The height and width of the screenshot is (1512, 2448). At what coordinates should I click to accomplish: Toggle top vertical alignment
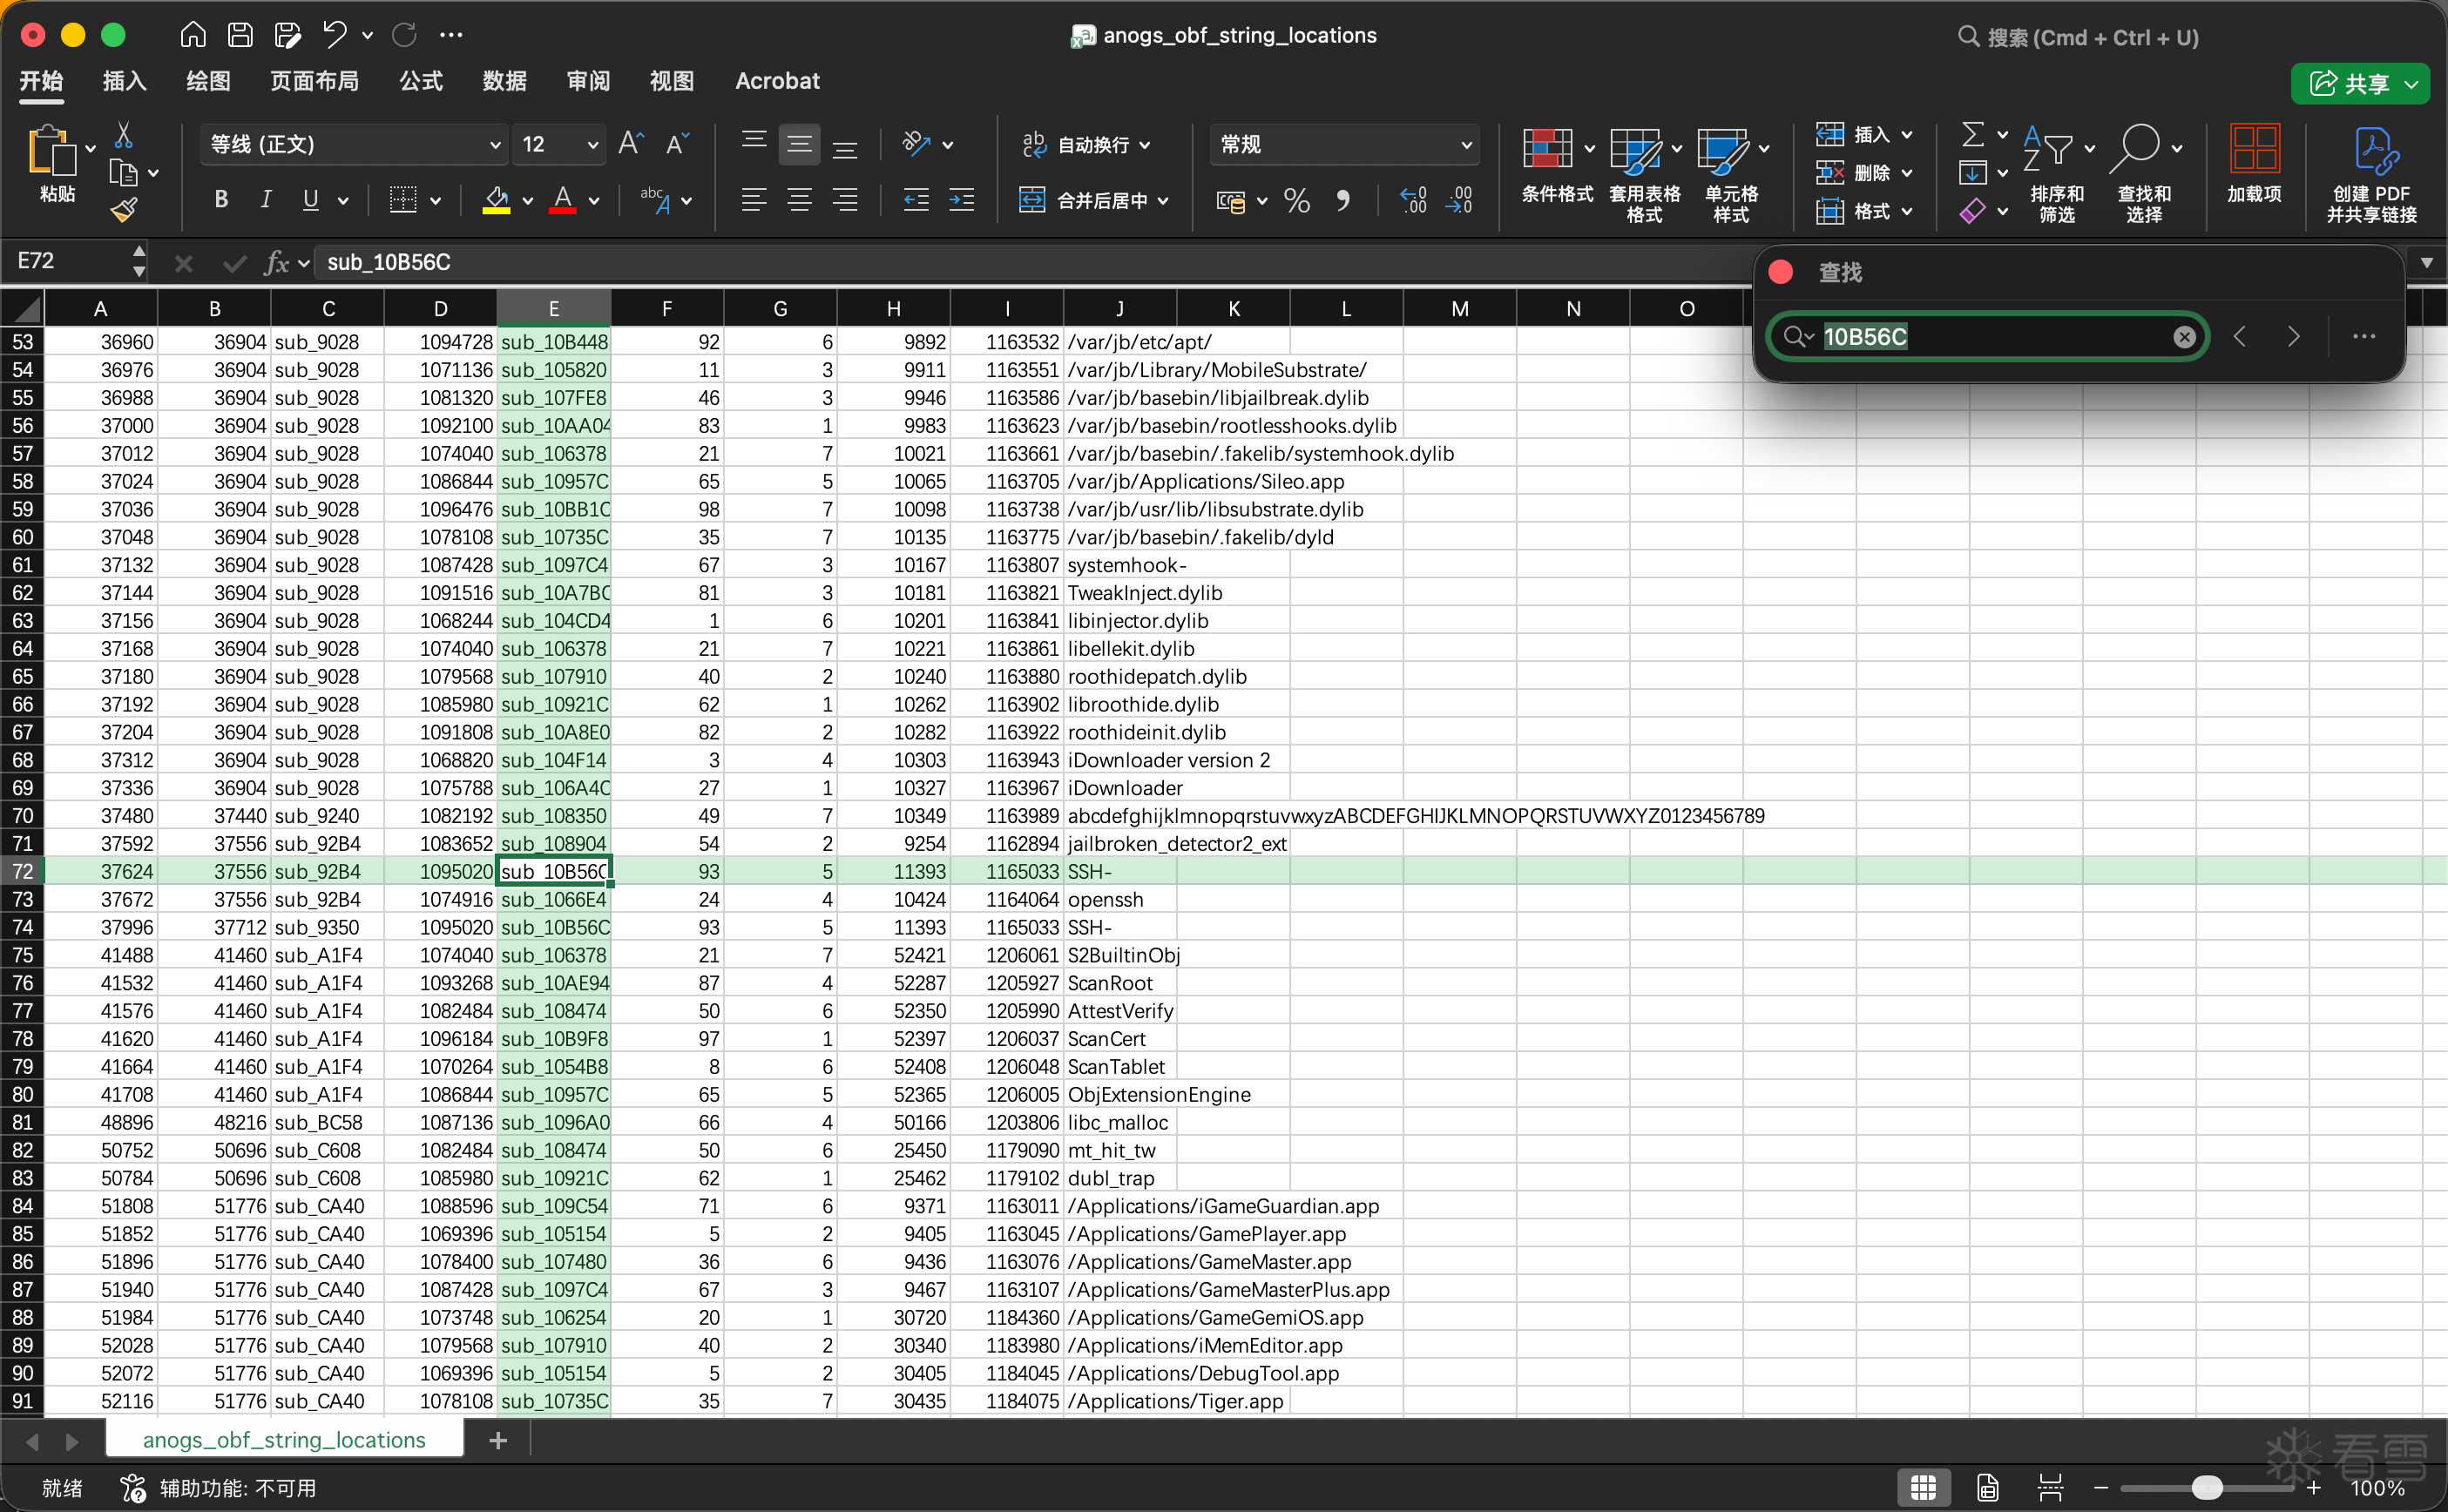pos(754,140)
